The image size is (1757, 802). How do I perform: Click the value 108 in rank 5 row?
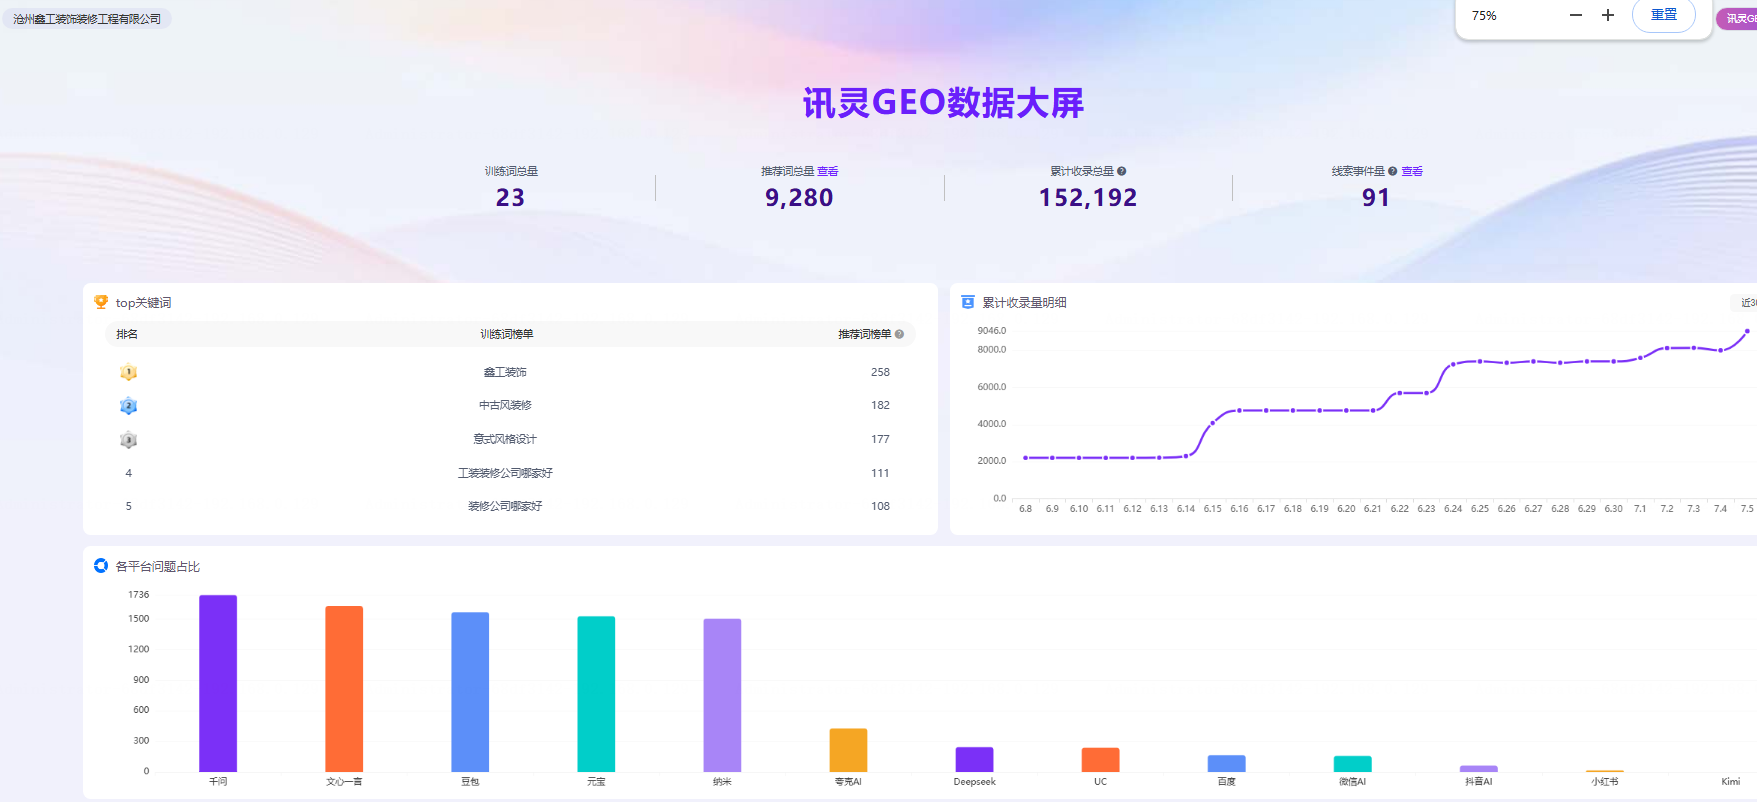point(880,506)
